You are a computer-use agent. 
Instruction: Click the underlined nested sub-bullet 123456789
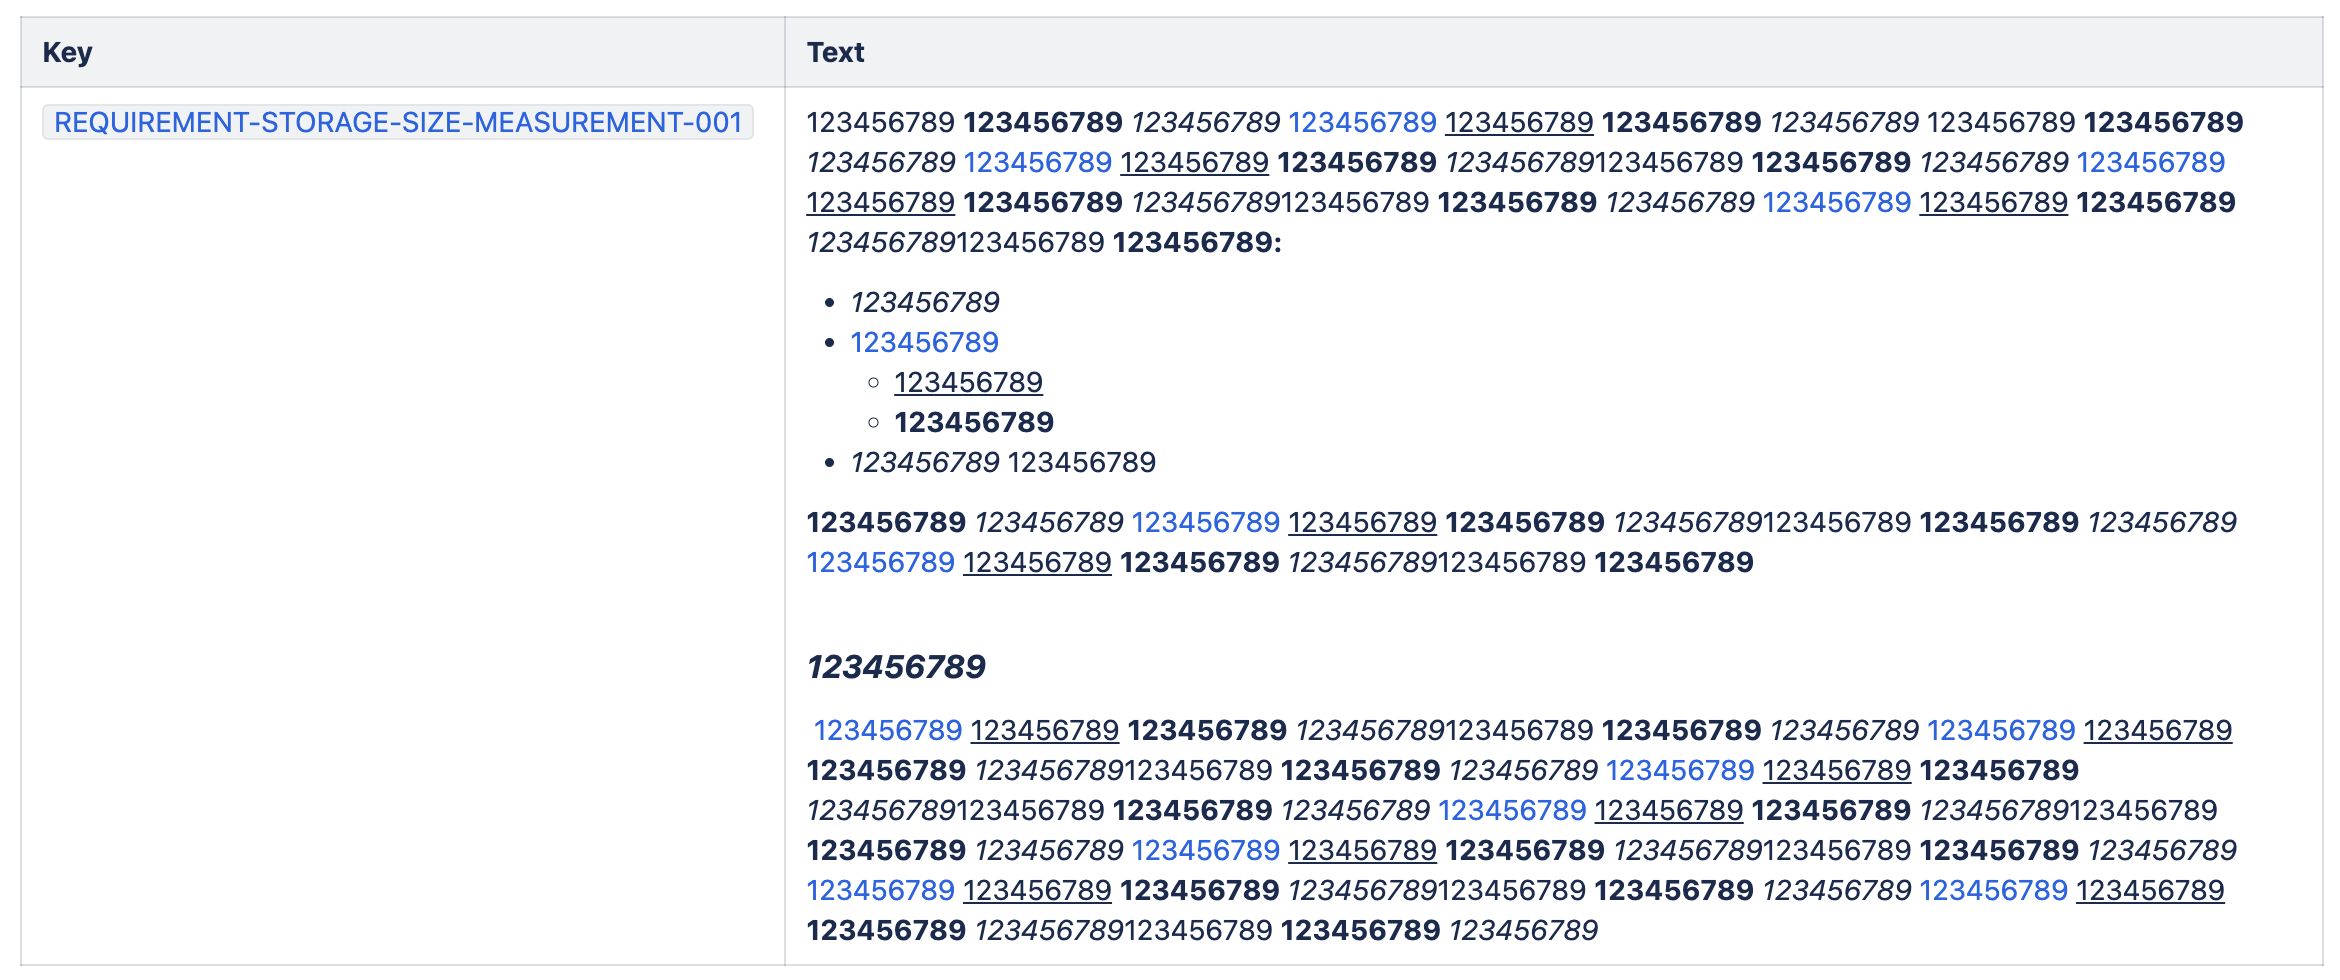coord(968,382)
